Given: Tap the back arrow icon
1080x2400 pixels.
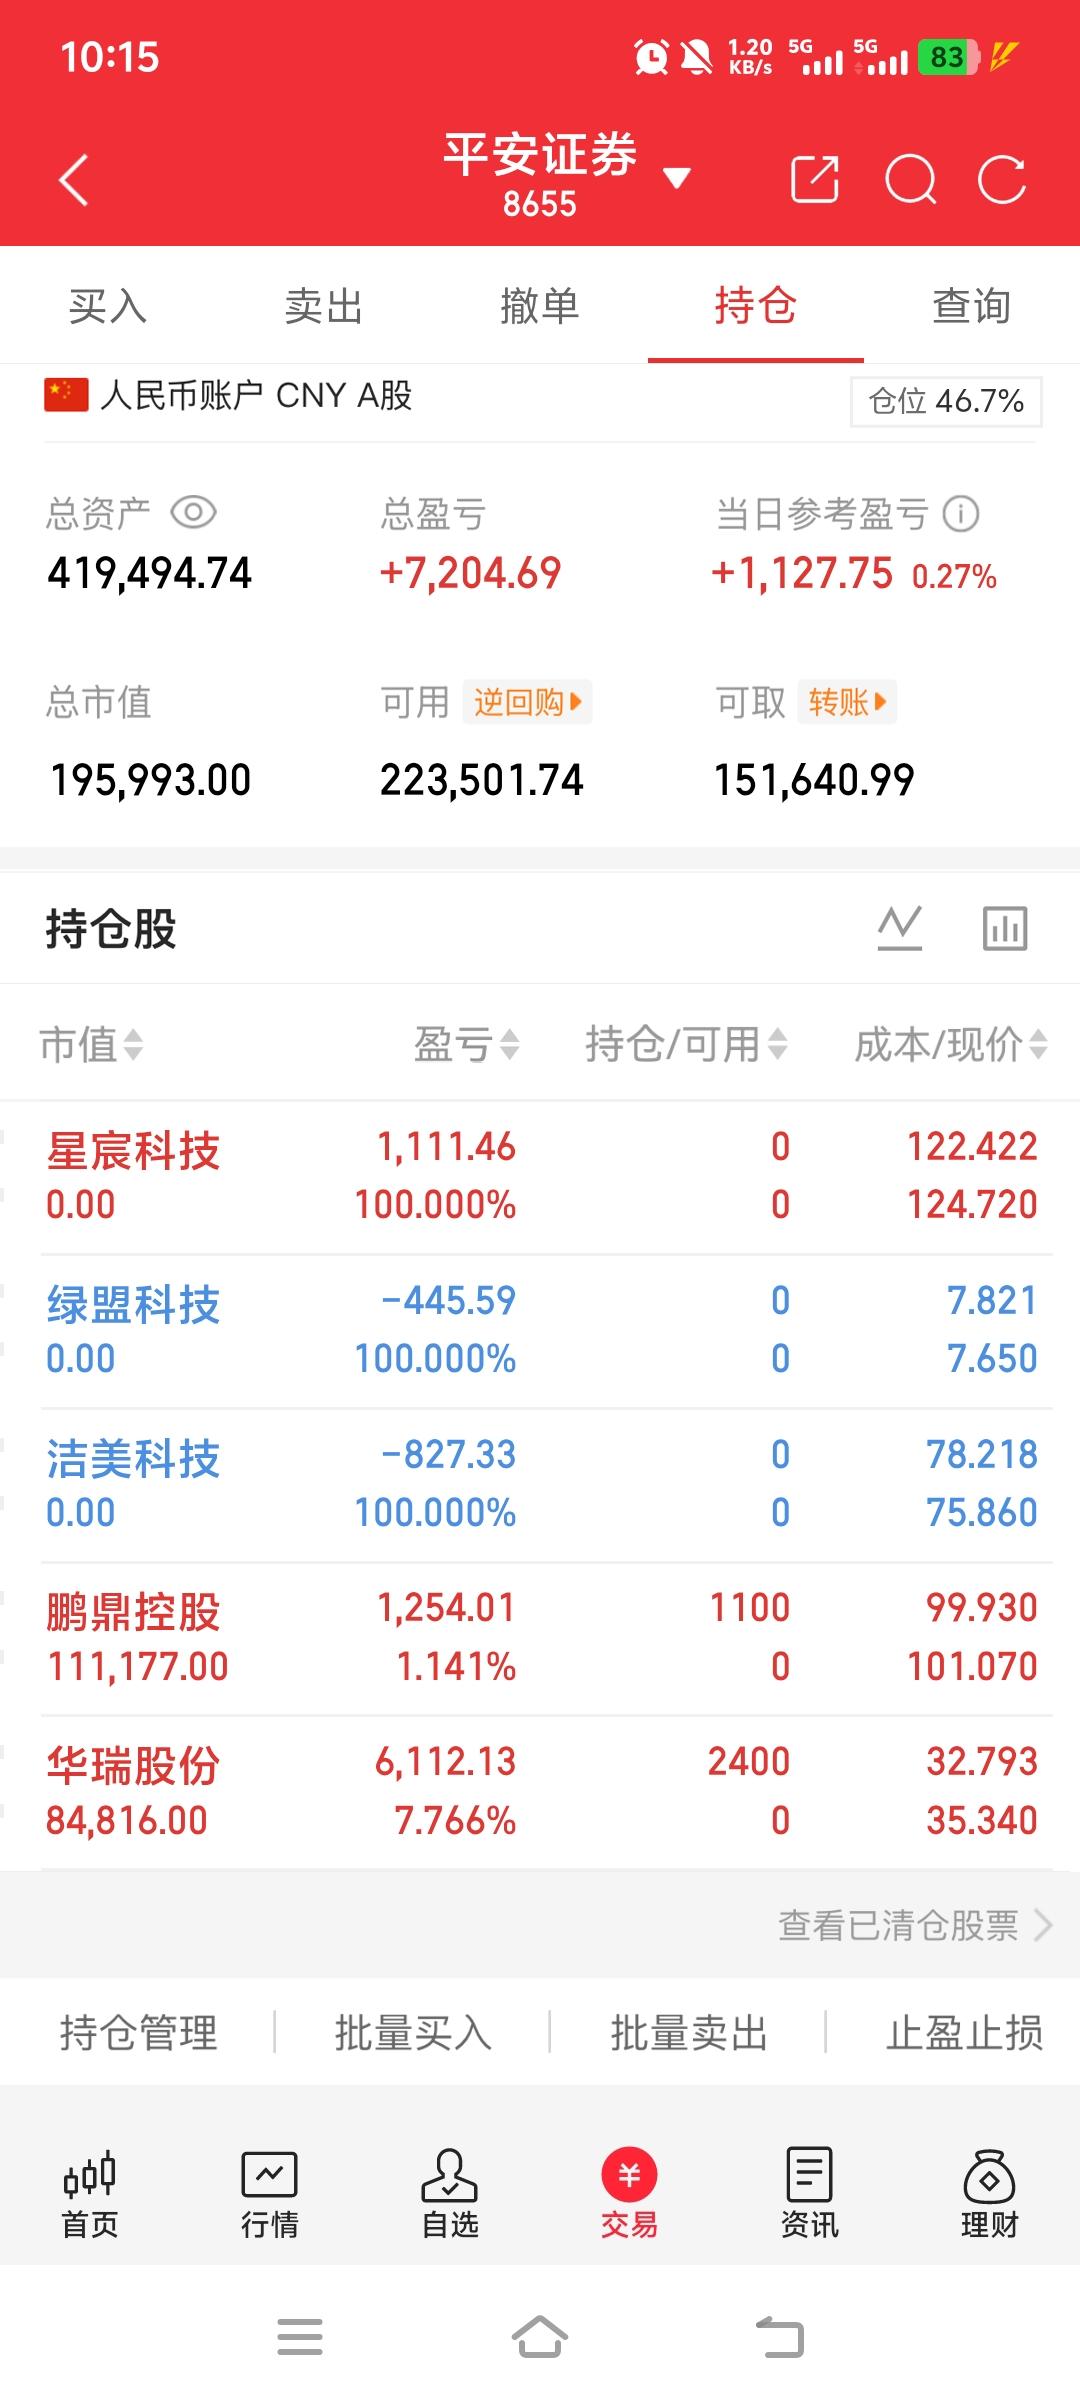Looking at the screenshot, I should pos(74,180).
